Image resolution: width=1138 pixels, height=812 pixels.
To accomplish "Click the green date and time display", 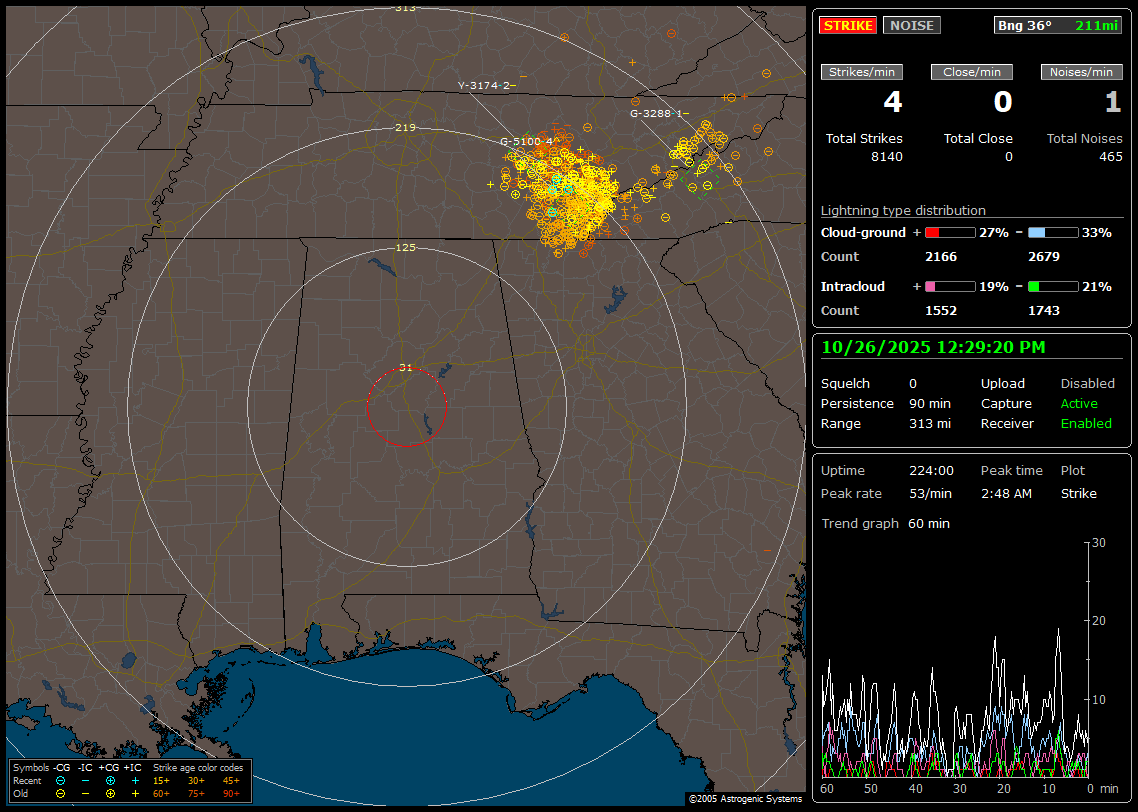I will [x=934, y=347].
